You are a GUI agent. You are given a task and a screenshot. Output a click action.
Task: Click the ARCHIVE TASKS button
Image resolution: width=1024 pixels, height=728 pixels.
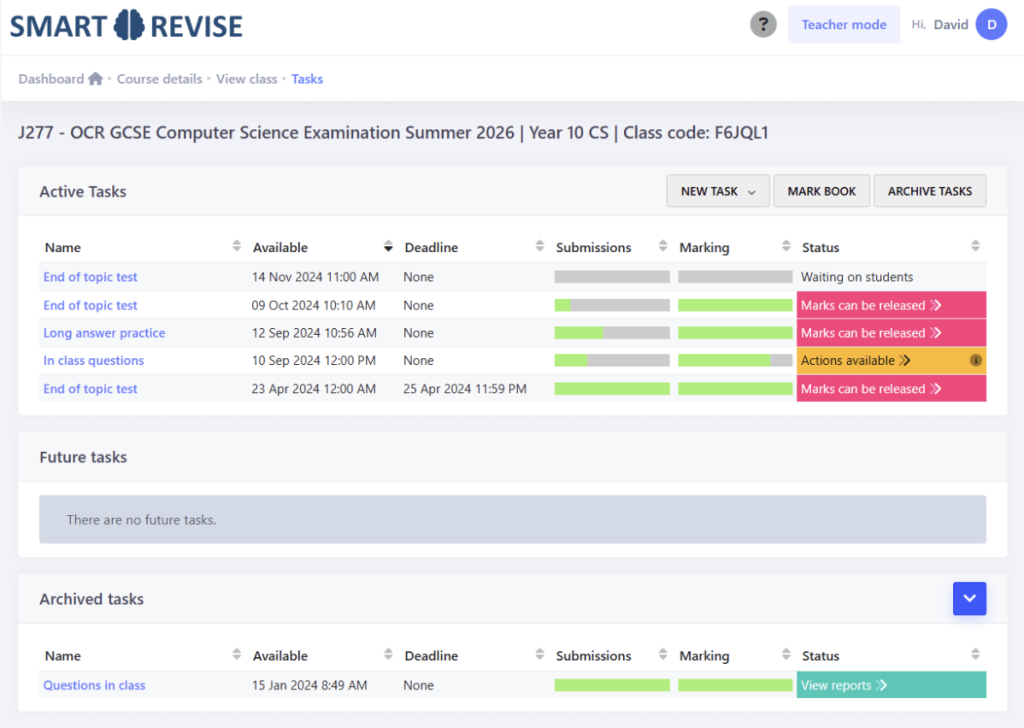pyautogui.click(x=929, y=191)
